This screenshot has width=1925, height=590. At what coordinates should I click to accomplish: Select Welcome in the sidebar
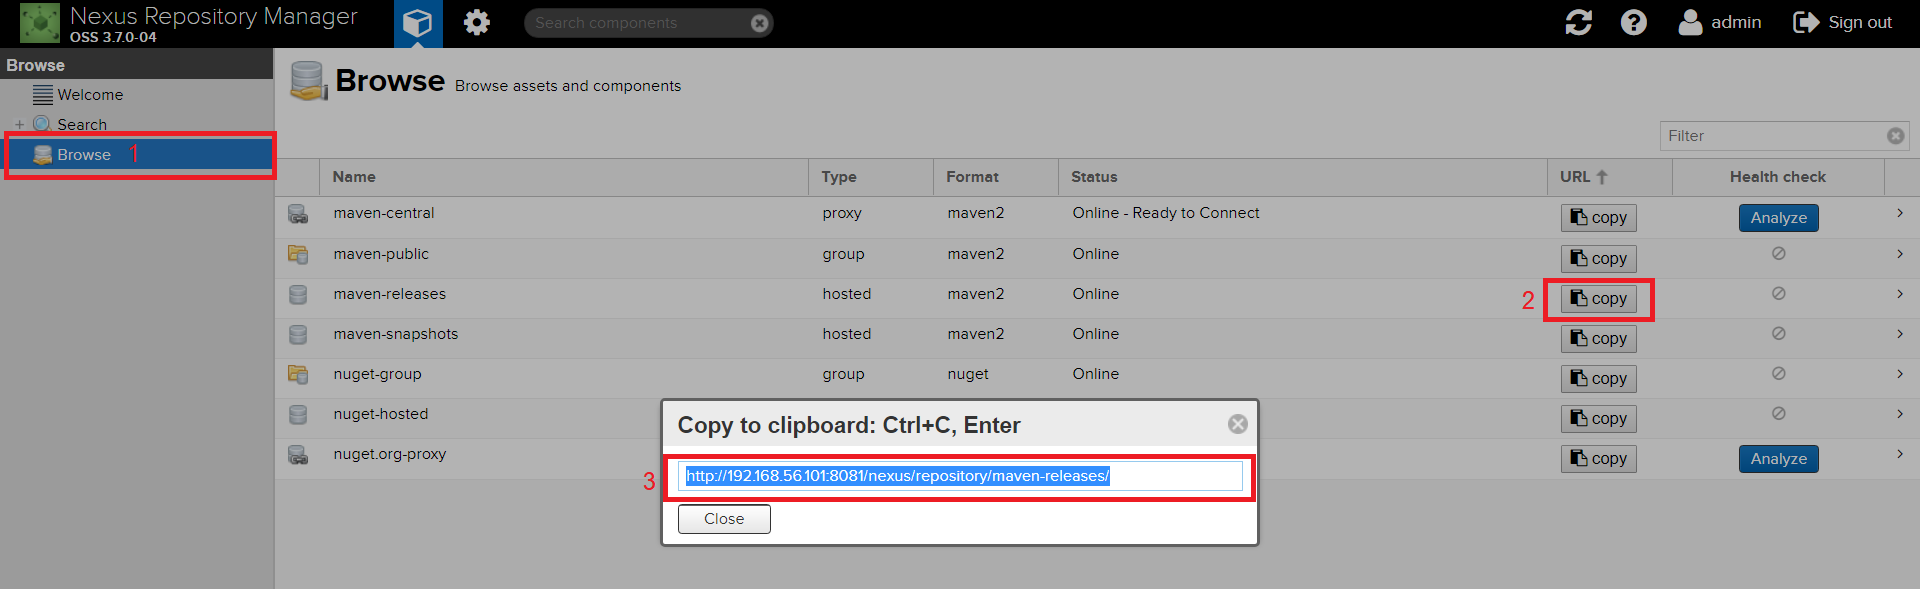click(x=90, y=95)
